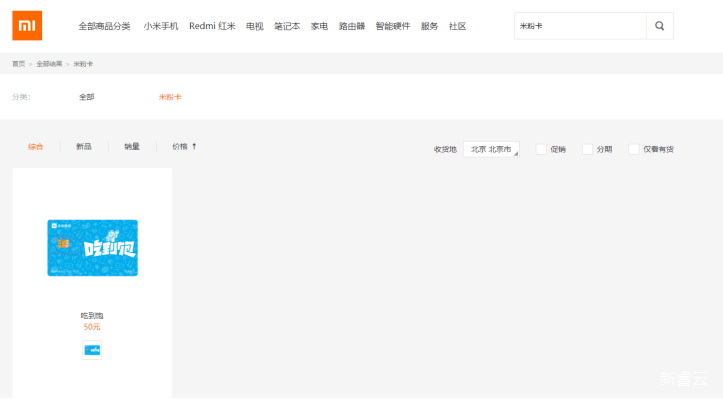Open 笔记本 navigation item
Screen dimensions: 723x399
(287, 26)
